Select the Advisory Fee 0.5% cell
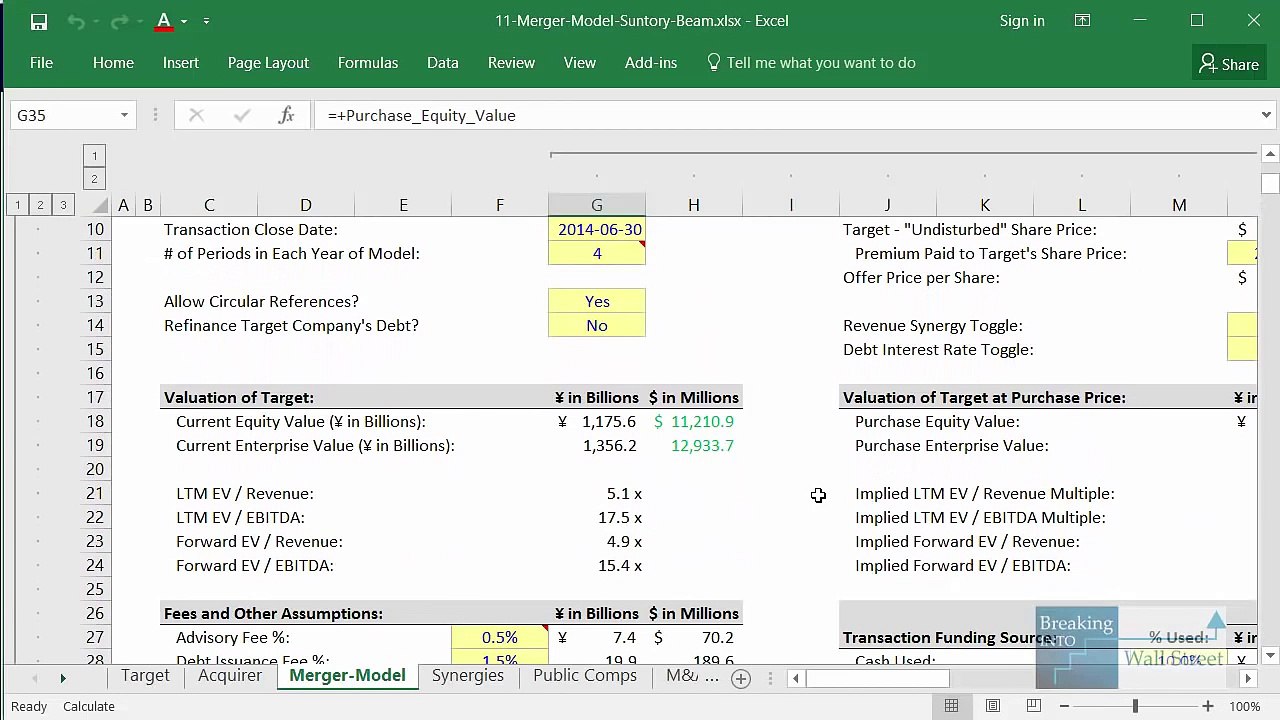Screen dimensions: 1280x720 click(500, 637)
